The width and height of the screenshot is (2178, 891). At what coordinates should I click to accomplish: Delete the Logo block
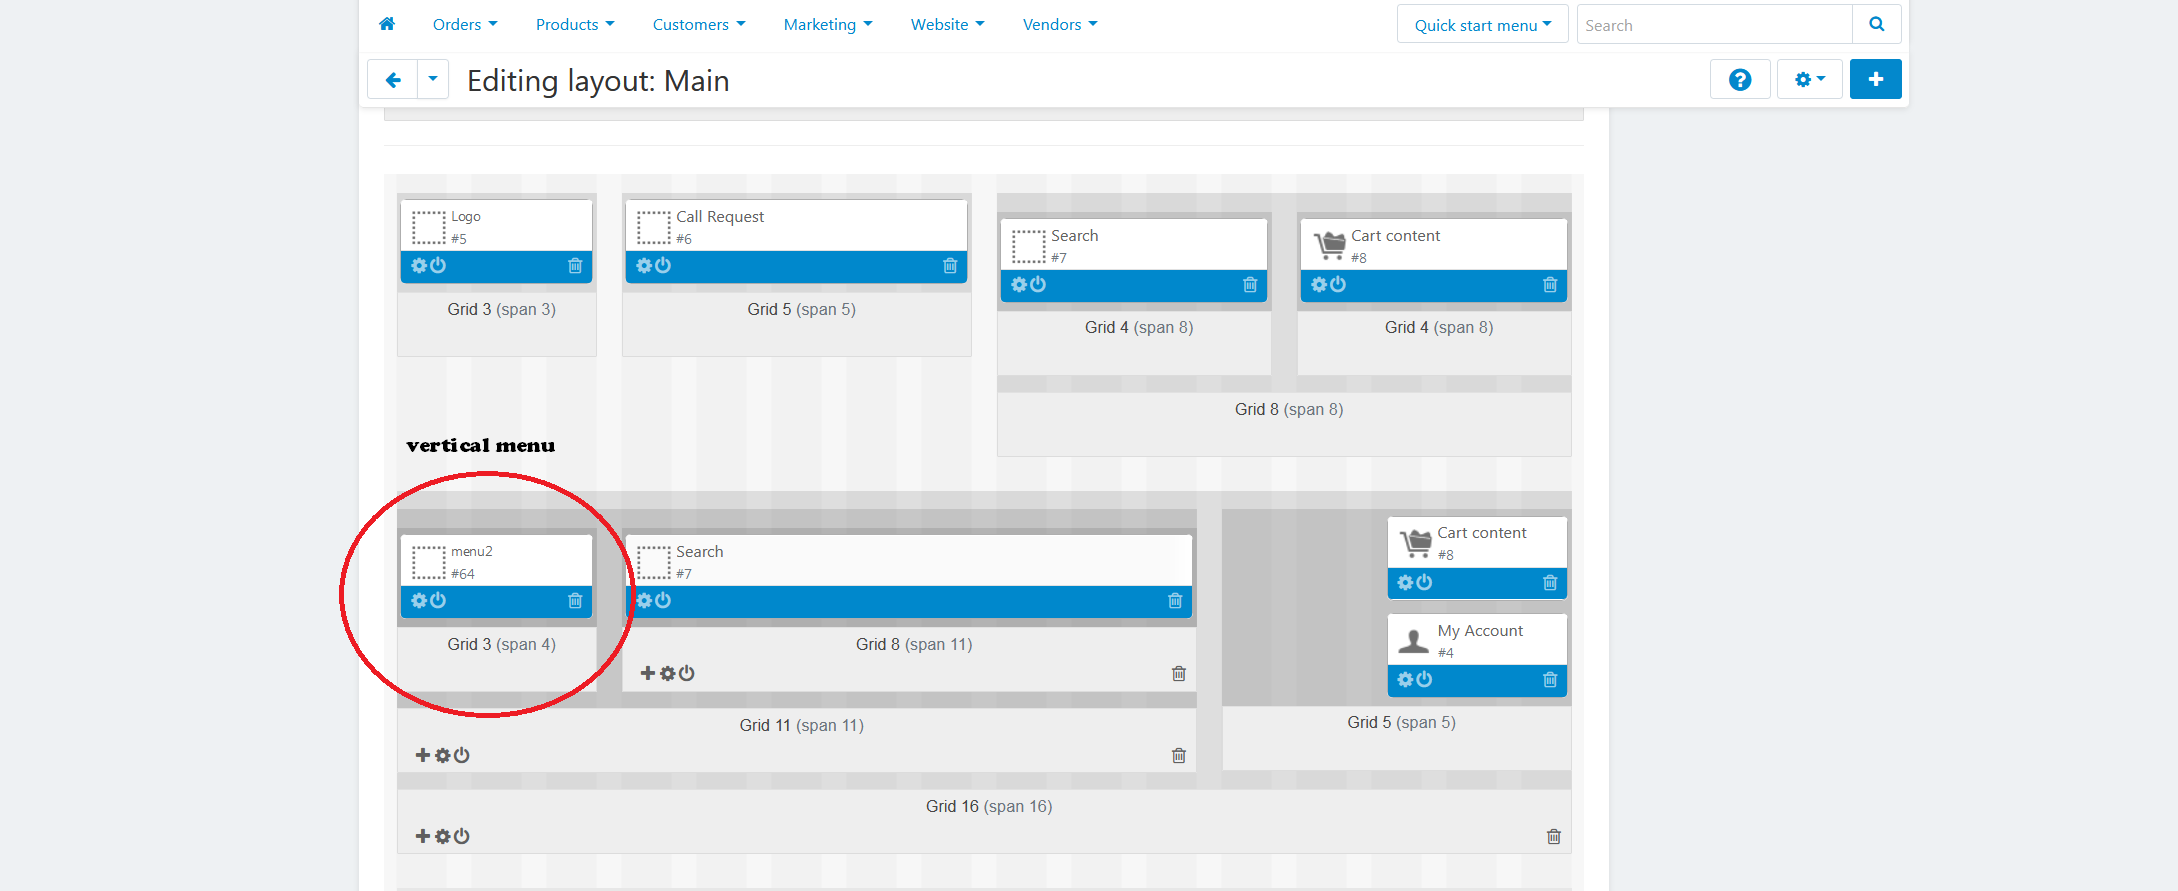pos(575,266)
